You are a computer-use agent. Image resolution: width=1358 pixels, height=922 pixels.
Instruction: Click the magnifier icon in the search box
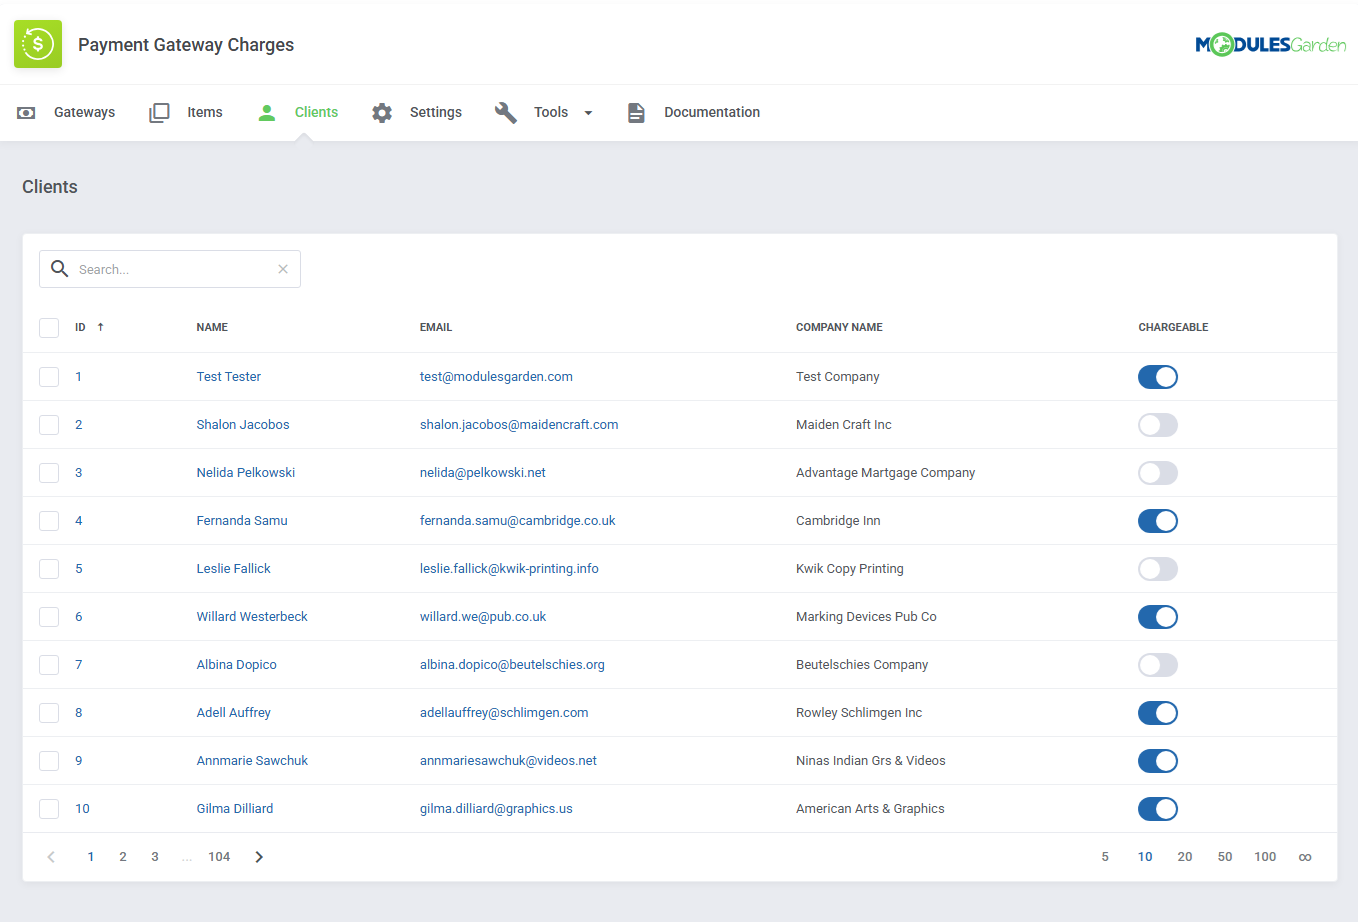click(x=59, y=268)
